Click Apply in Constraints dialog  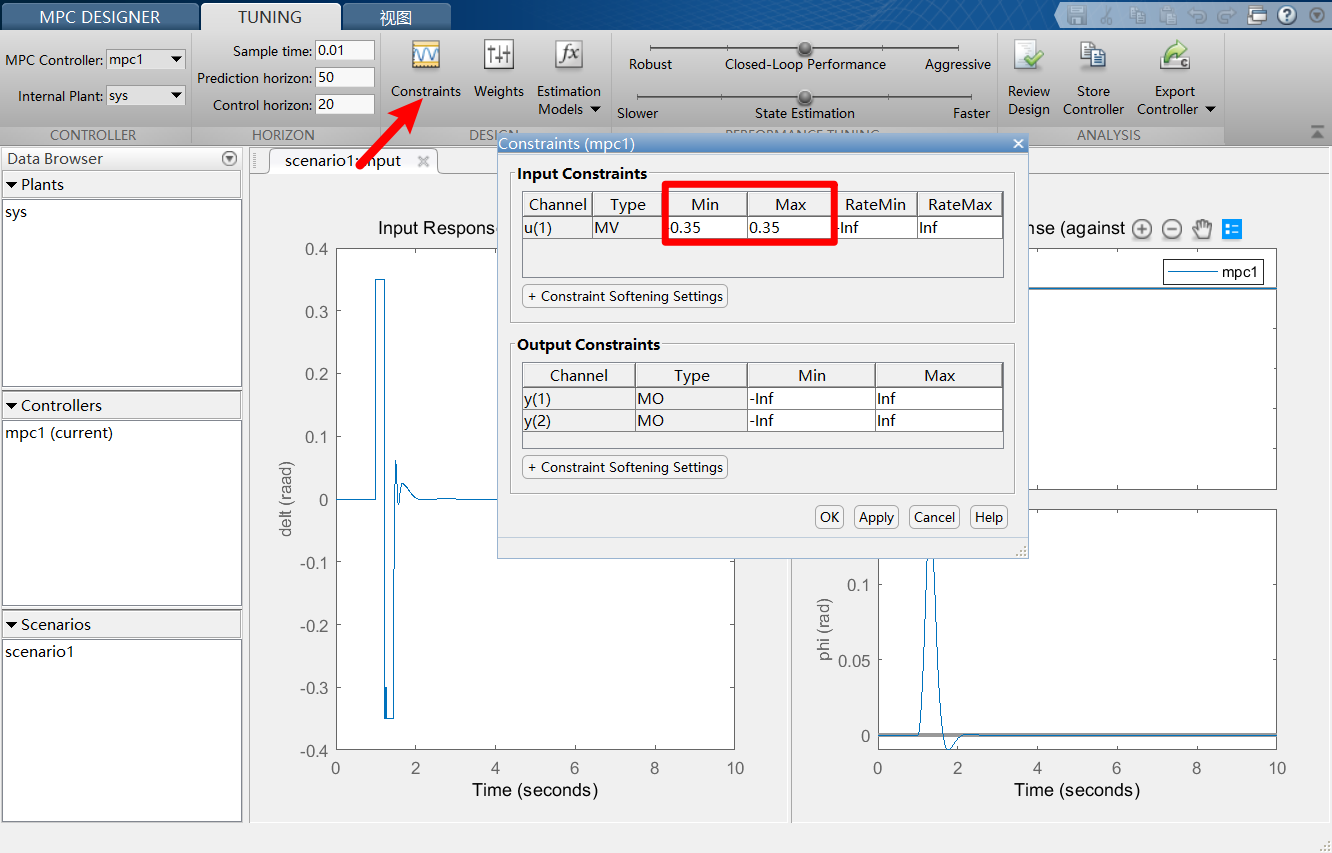pos(876,517)
